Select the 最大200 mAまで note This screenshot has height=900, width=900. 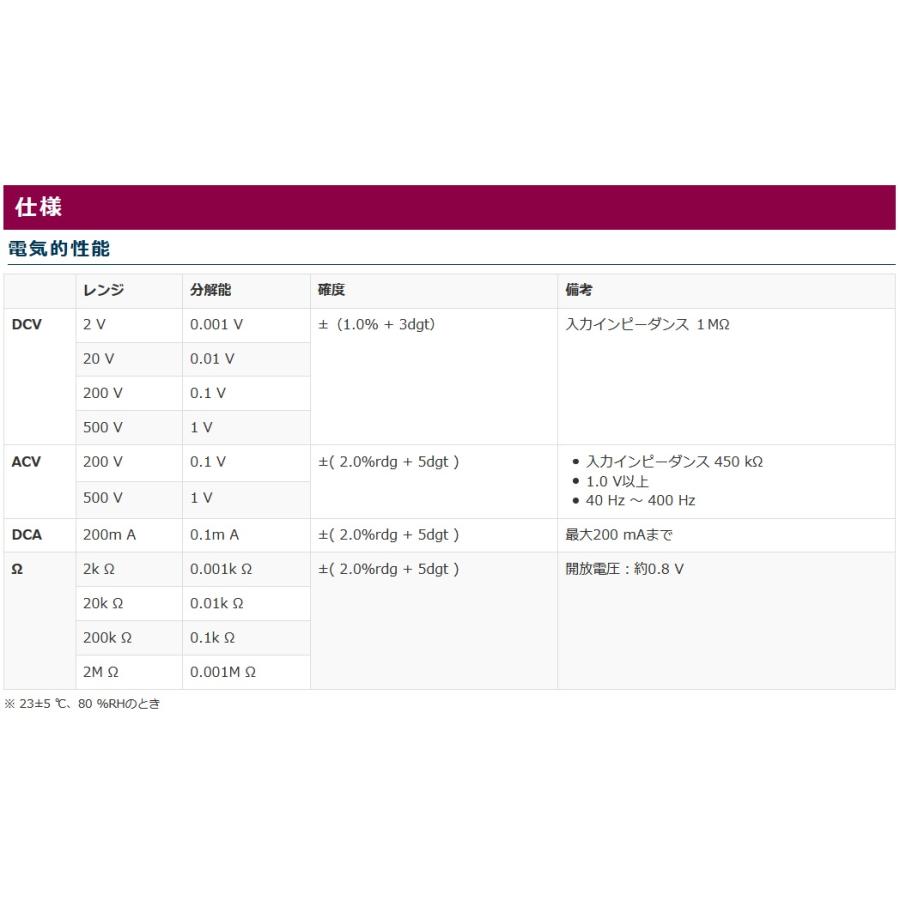[619, 535]
